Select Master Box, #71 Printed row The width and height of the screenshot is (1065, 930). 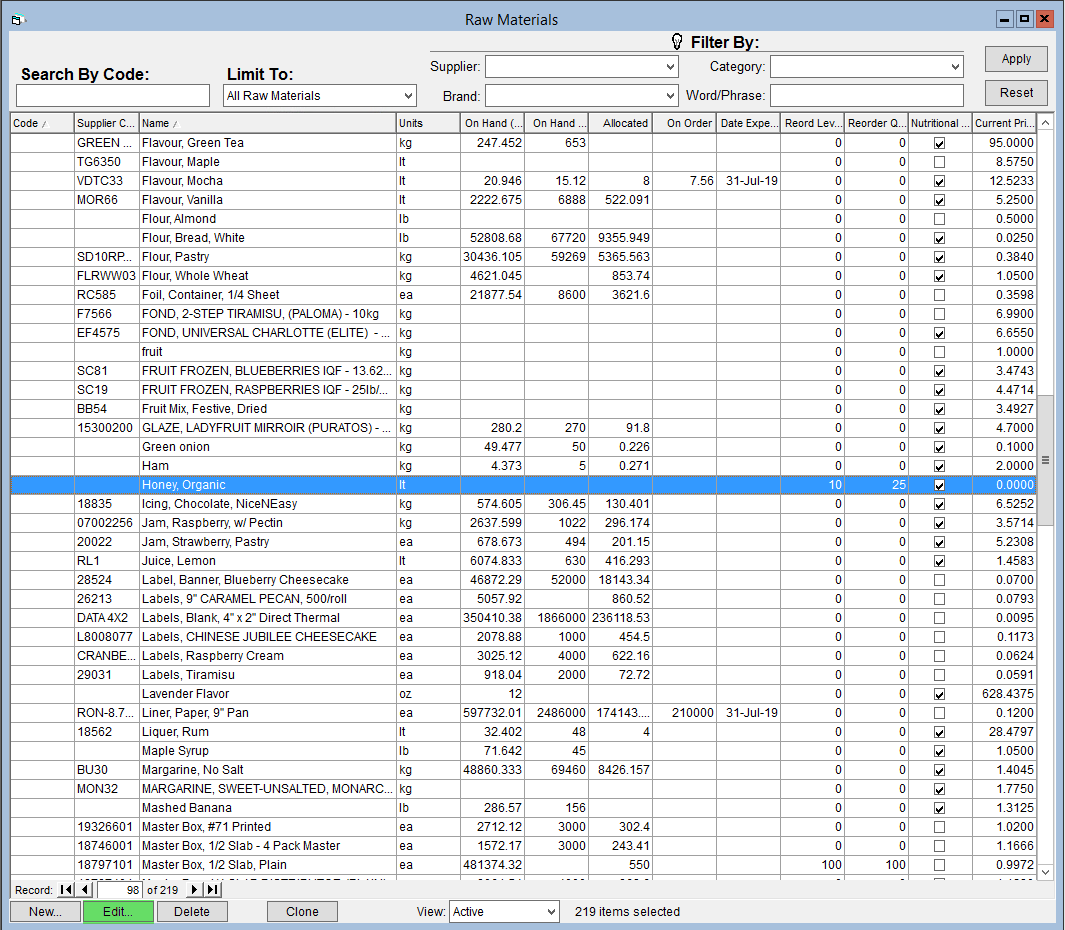tap(523, 827)
